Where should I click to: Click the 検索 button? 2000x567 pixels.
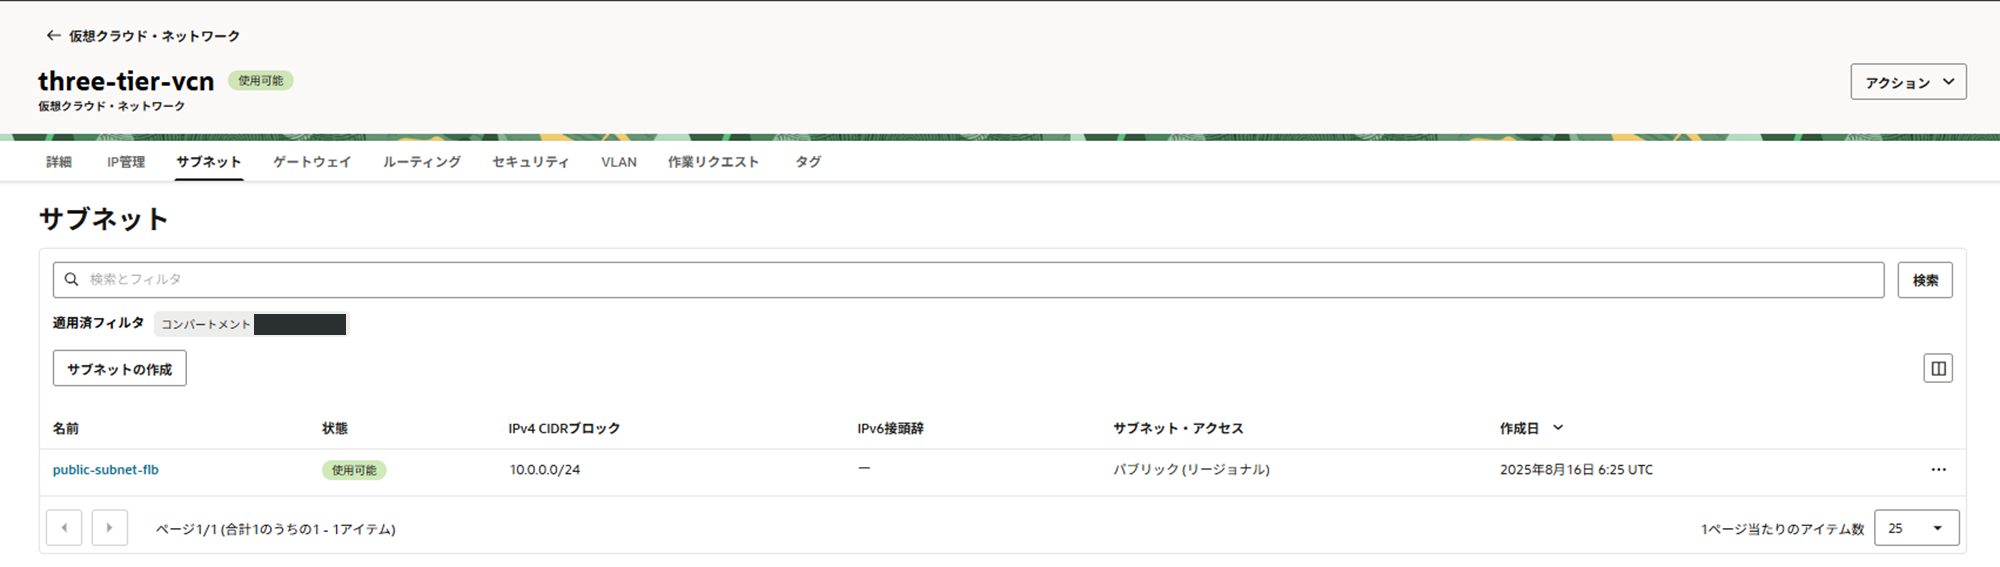[1925, 280]
